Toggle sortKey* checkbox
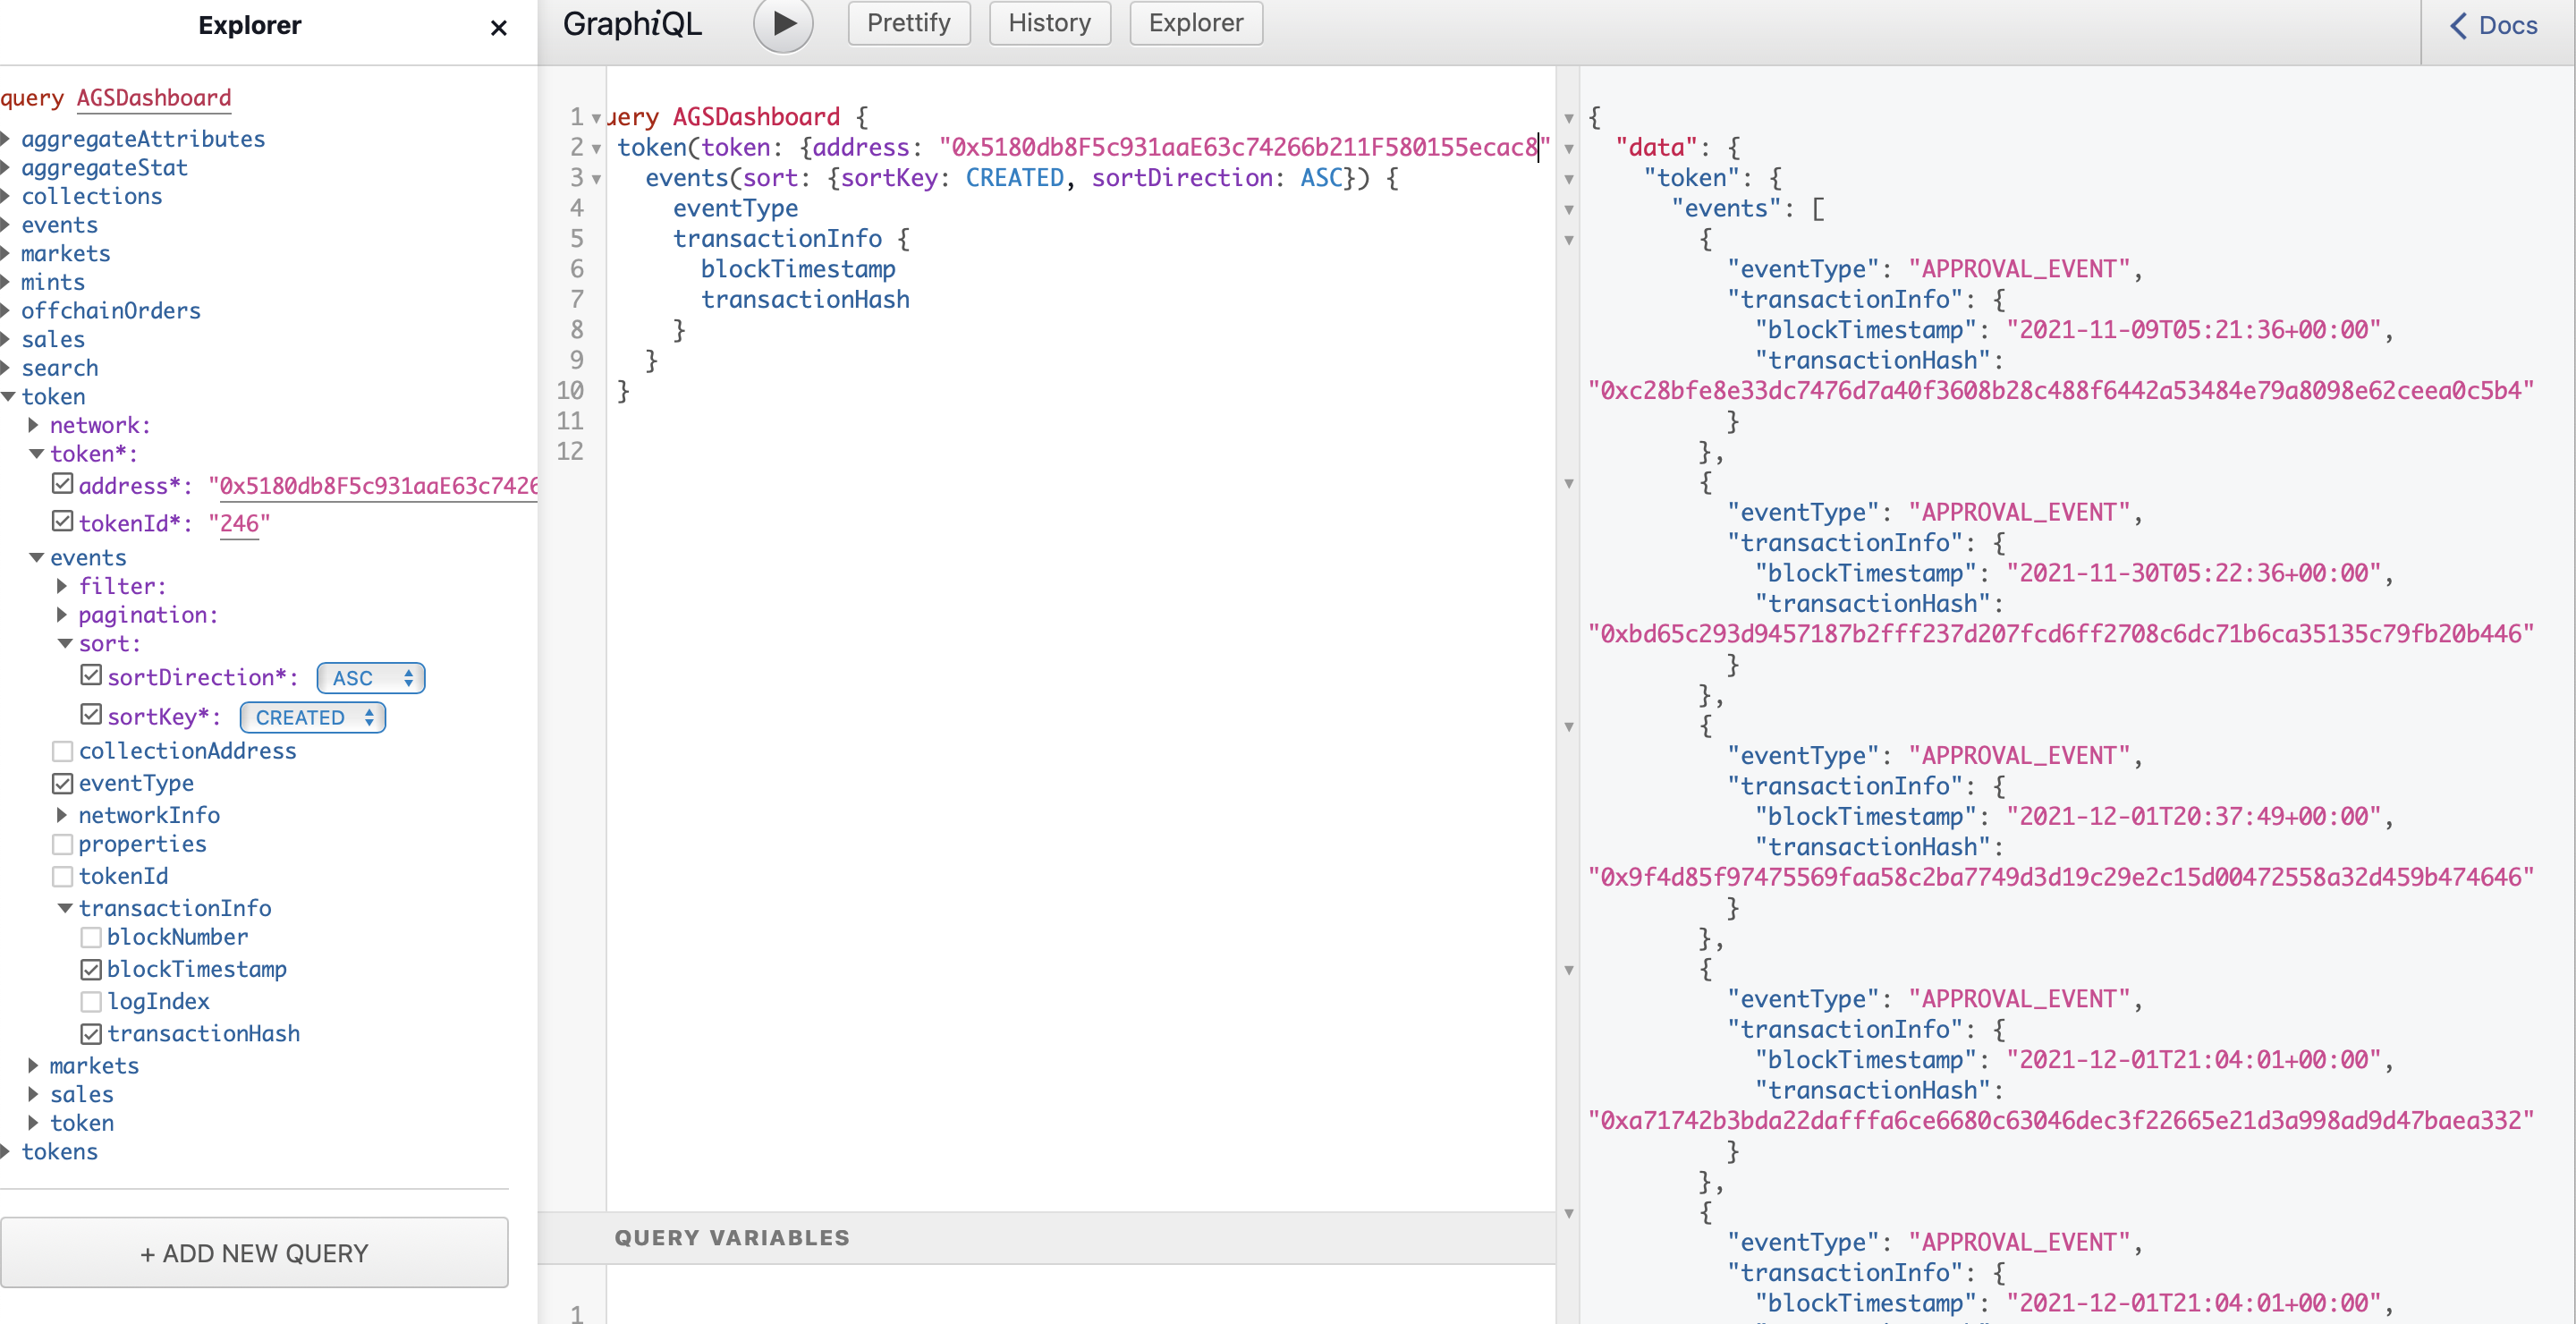Image resolution: width=2576 pixels, height=1324 pixels. coord(91,715)
